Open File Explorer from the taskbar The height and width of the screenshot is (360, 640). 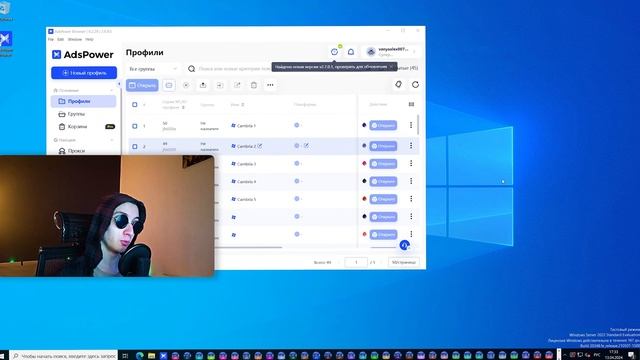[151, 356]
